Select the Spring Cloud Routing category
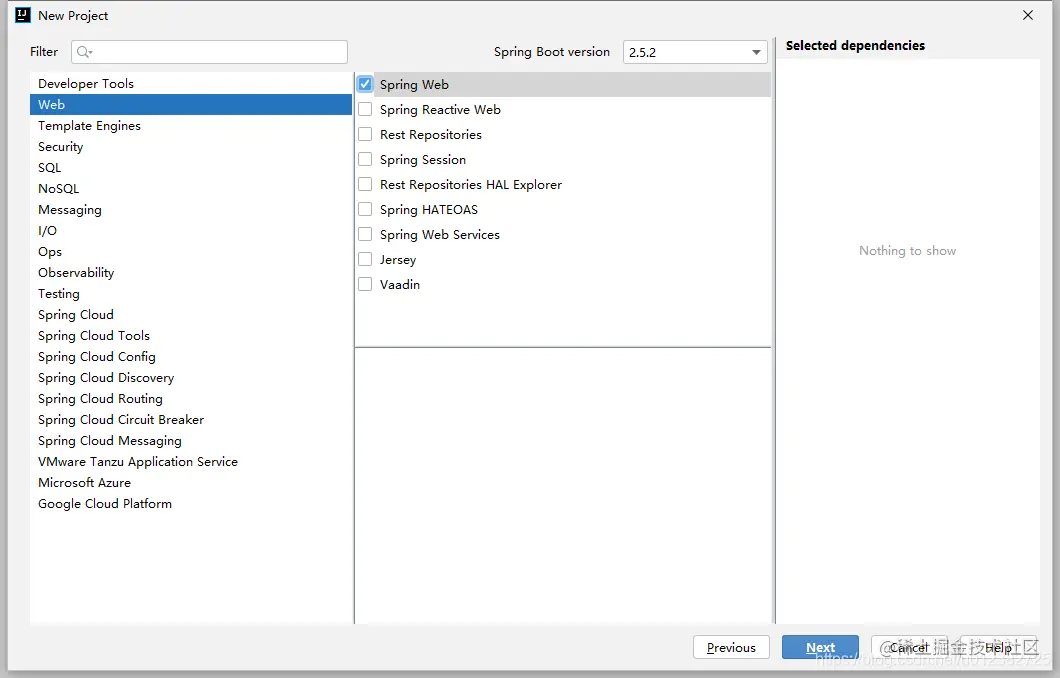The image size is (1060, 678). click(191, 397)
